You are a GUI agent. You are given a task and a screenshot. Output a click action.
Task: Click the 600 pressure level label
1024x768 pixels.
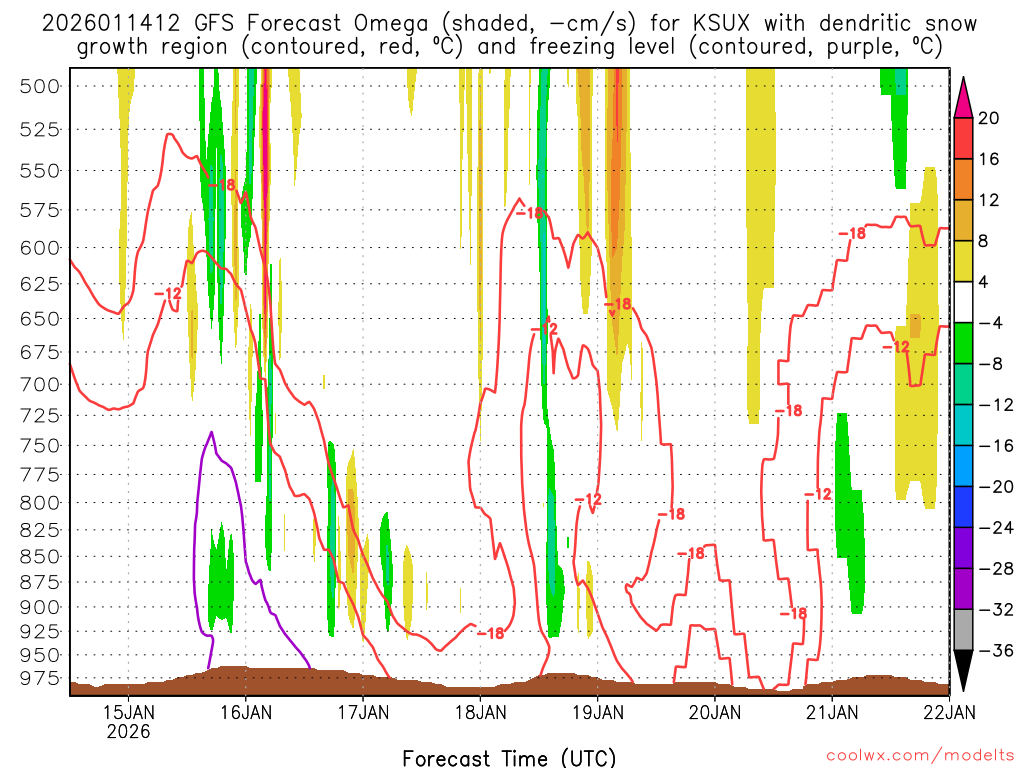point(40,248)
